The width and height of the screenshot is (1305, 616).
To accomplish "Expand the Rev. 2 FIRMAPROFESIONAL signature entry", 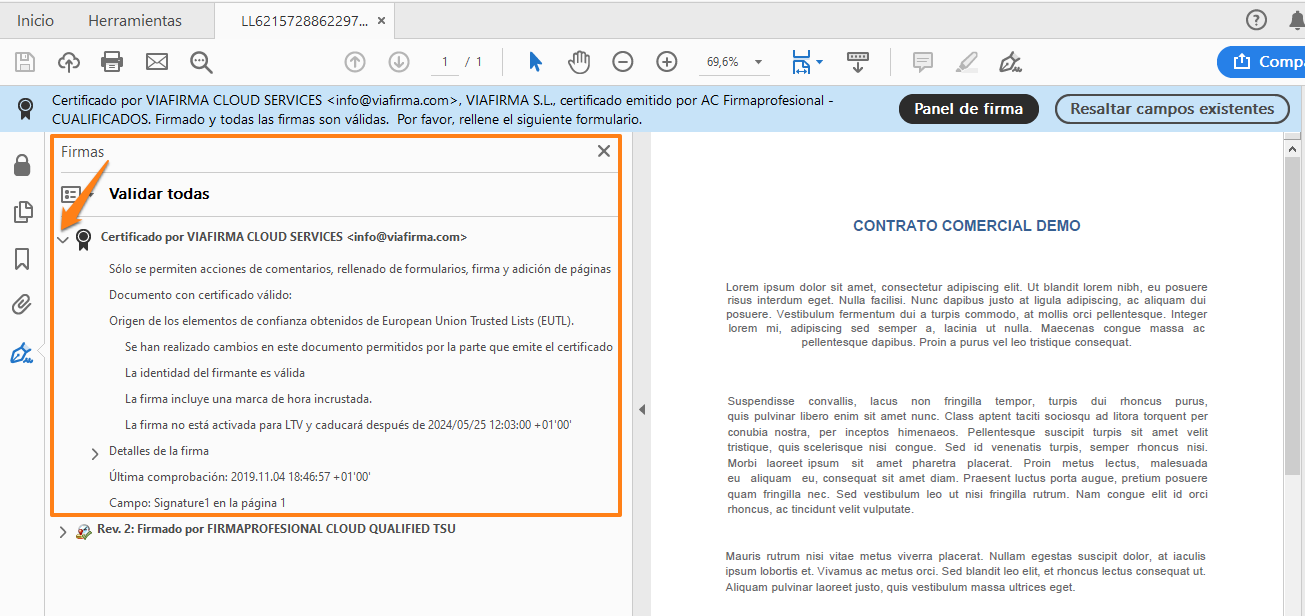I will [x=63, y=530].
